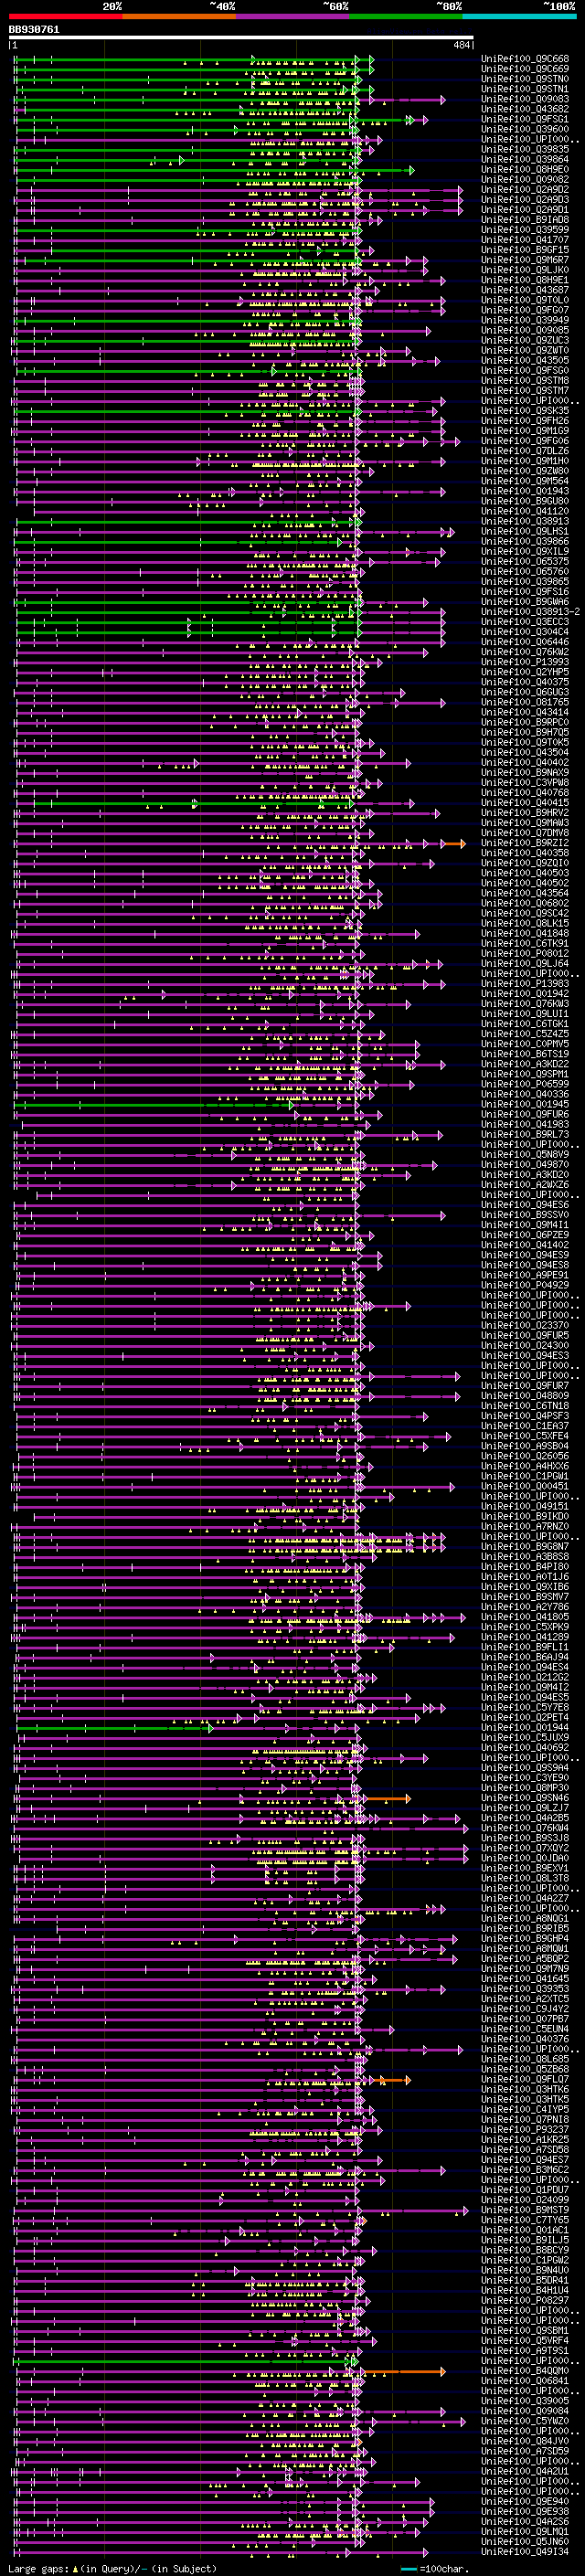Select hit UniRef100_Q9T0L0
The image size is (585, 2576).
coord(525,300)
